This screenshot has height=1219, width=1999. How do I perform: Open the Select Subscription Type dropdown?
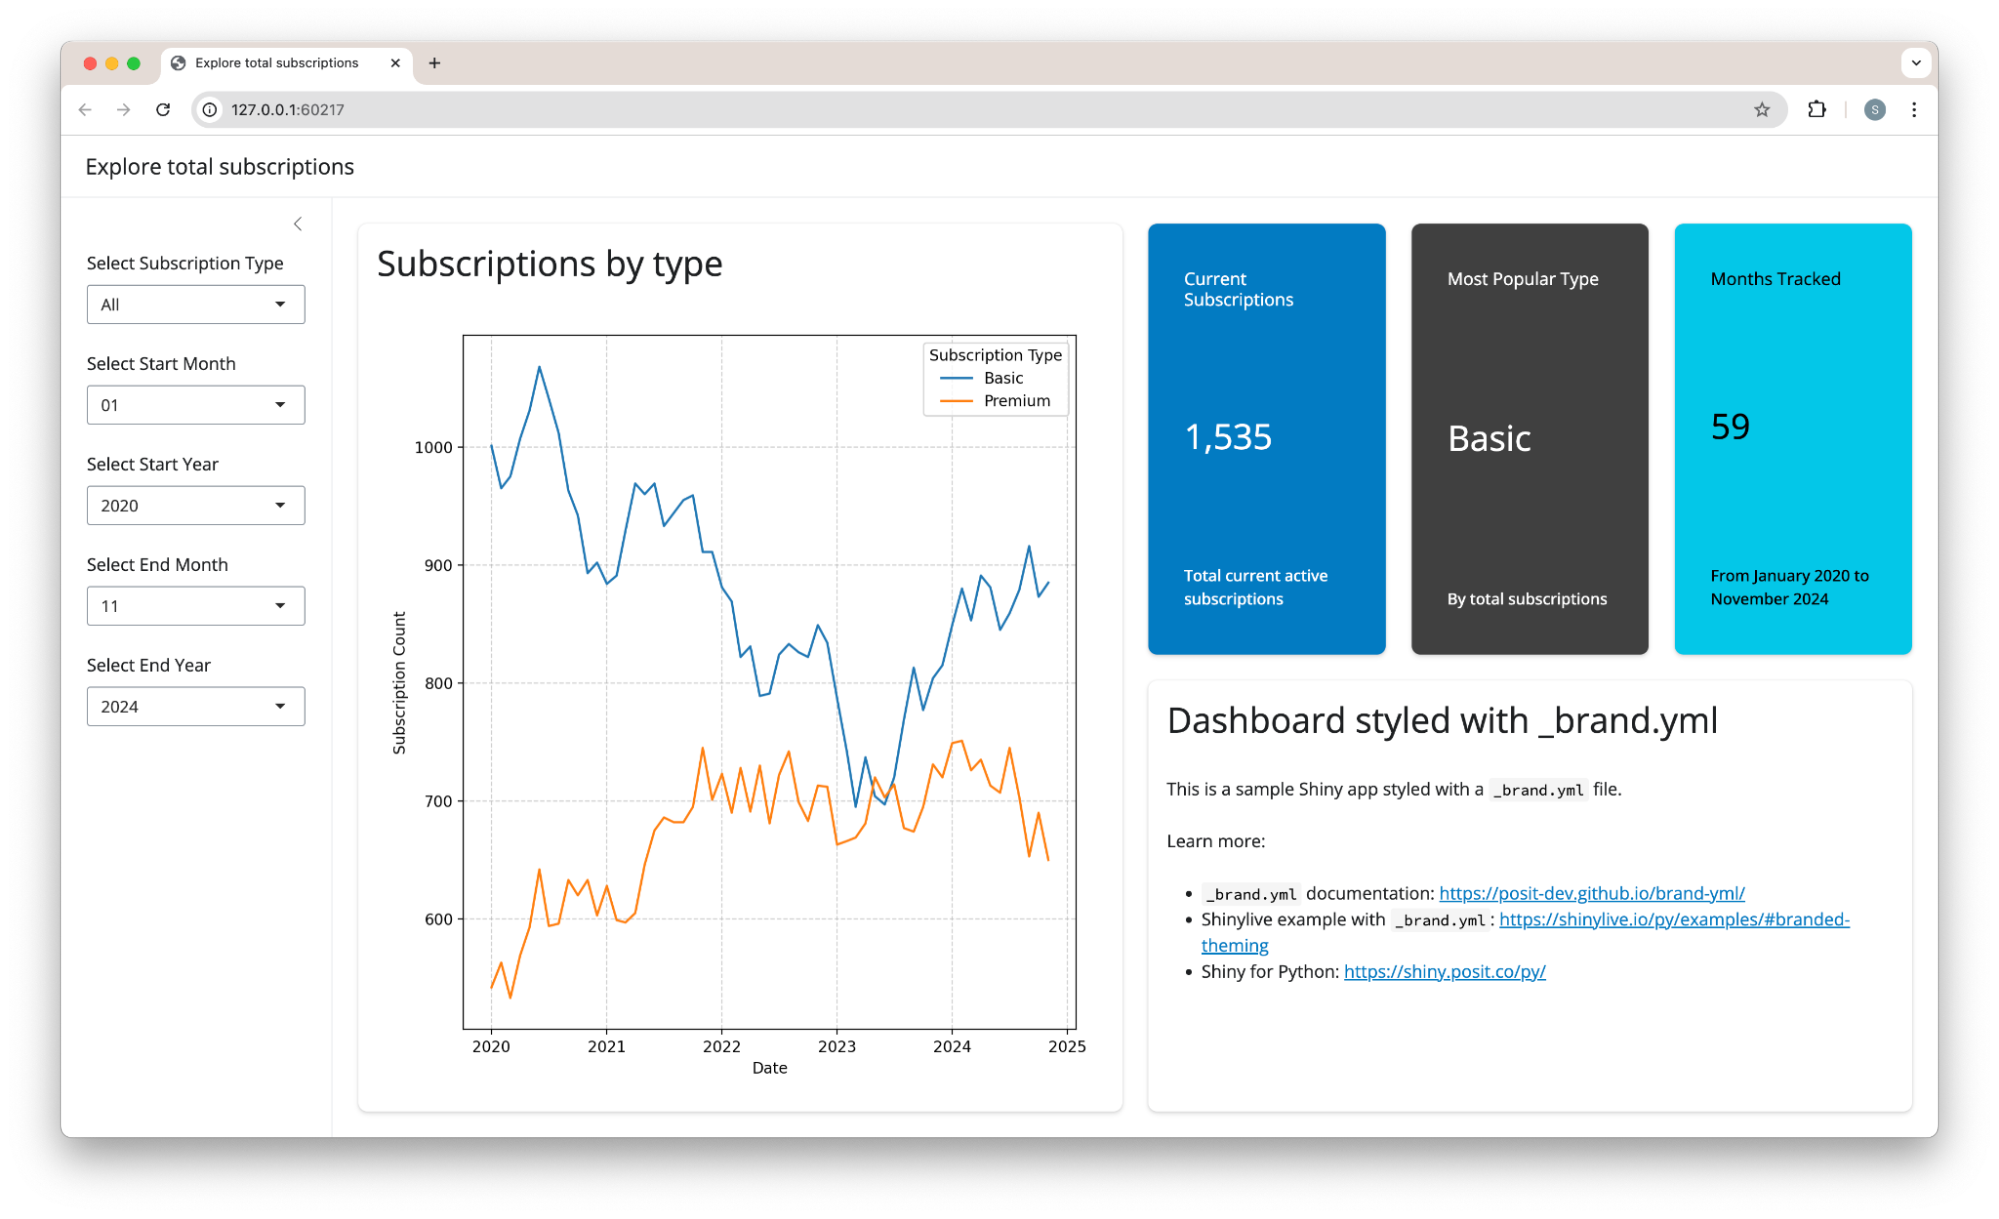[195, 305]
